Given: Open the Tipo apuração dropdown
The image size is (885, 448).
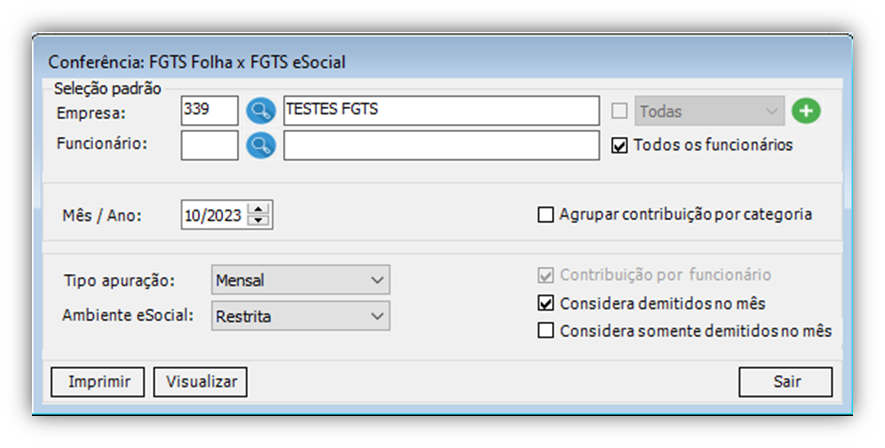Looking at the screenshot, I should click(x=300, y=280).
